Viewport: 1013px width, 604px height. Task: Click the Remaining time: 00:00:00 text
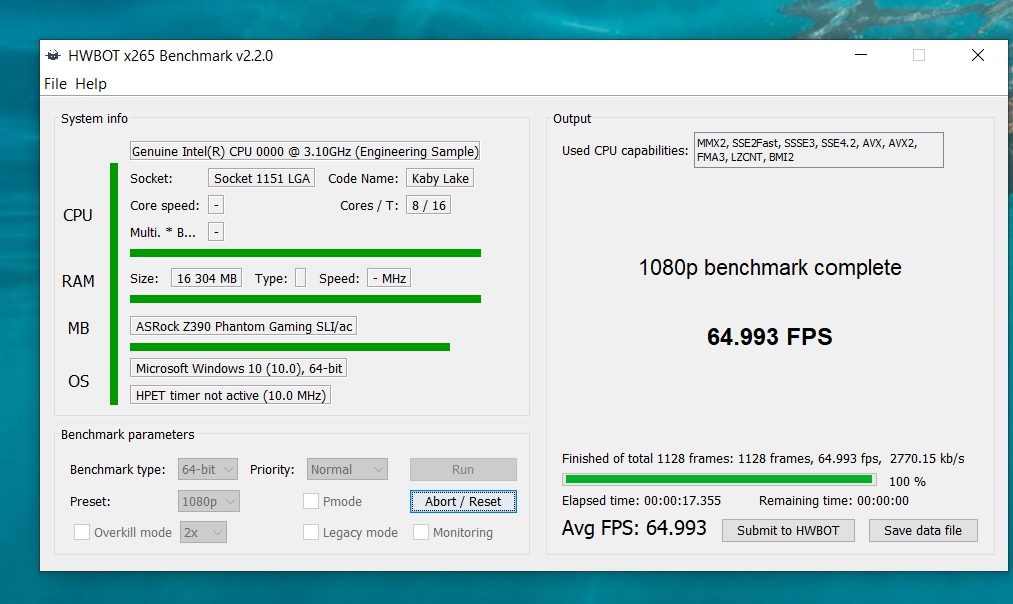coord(833,501)
